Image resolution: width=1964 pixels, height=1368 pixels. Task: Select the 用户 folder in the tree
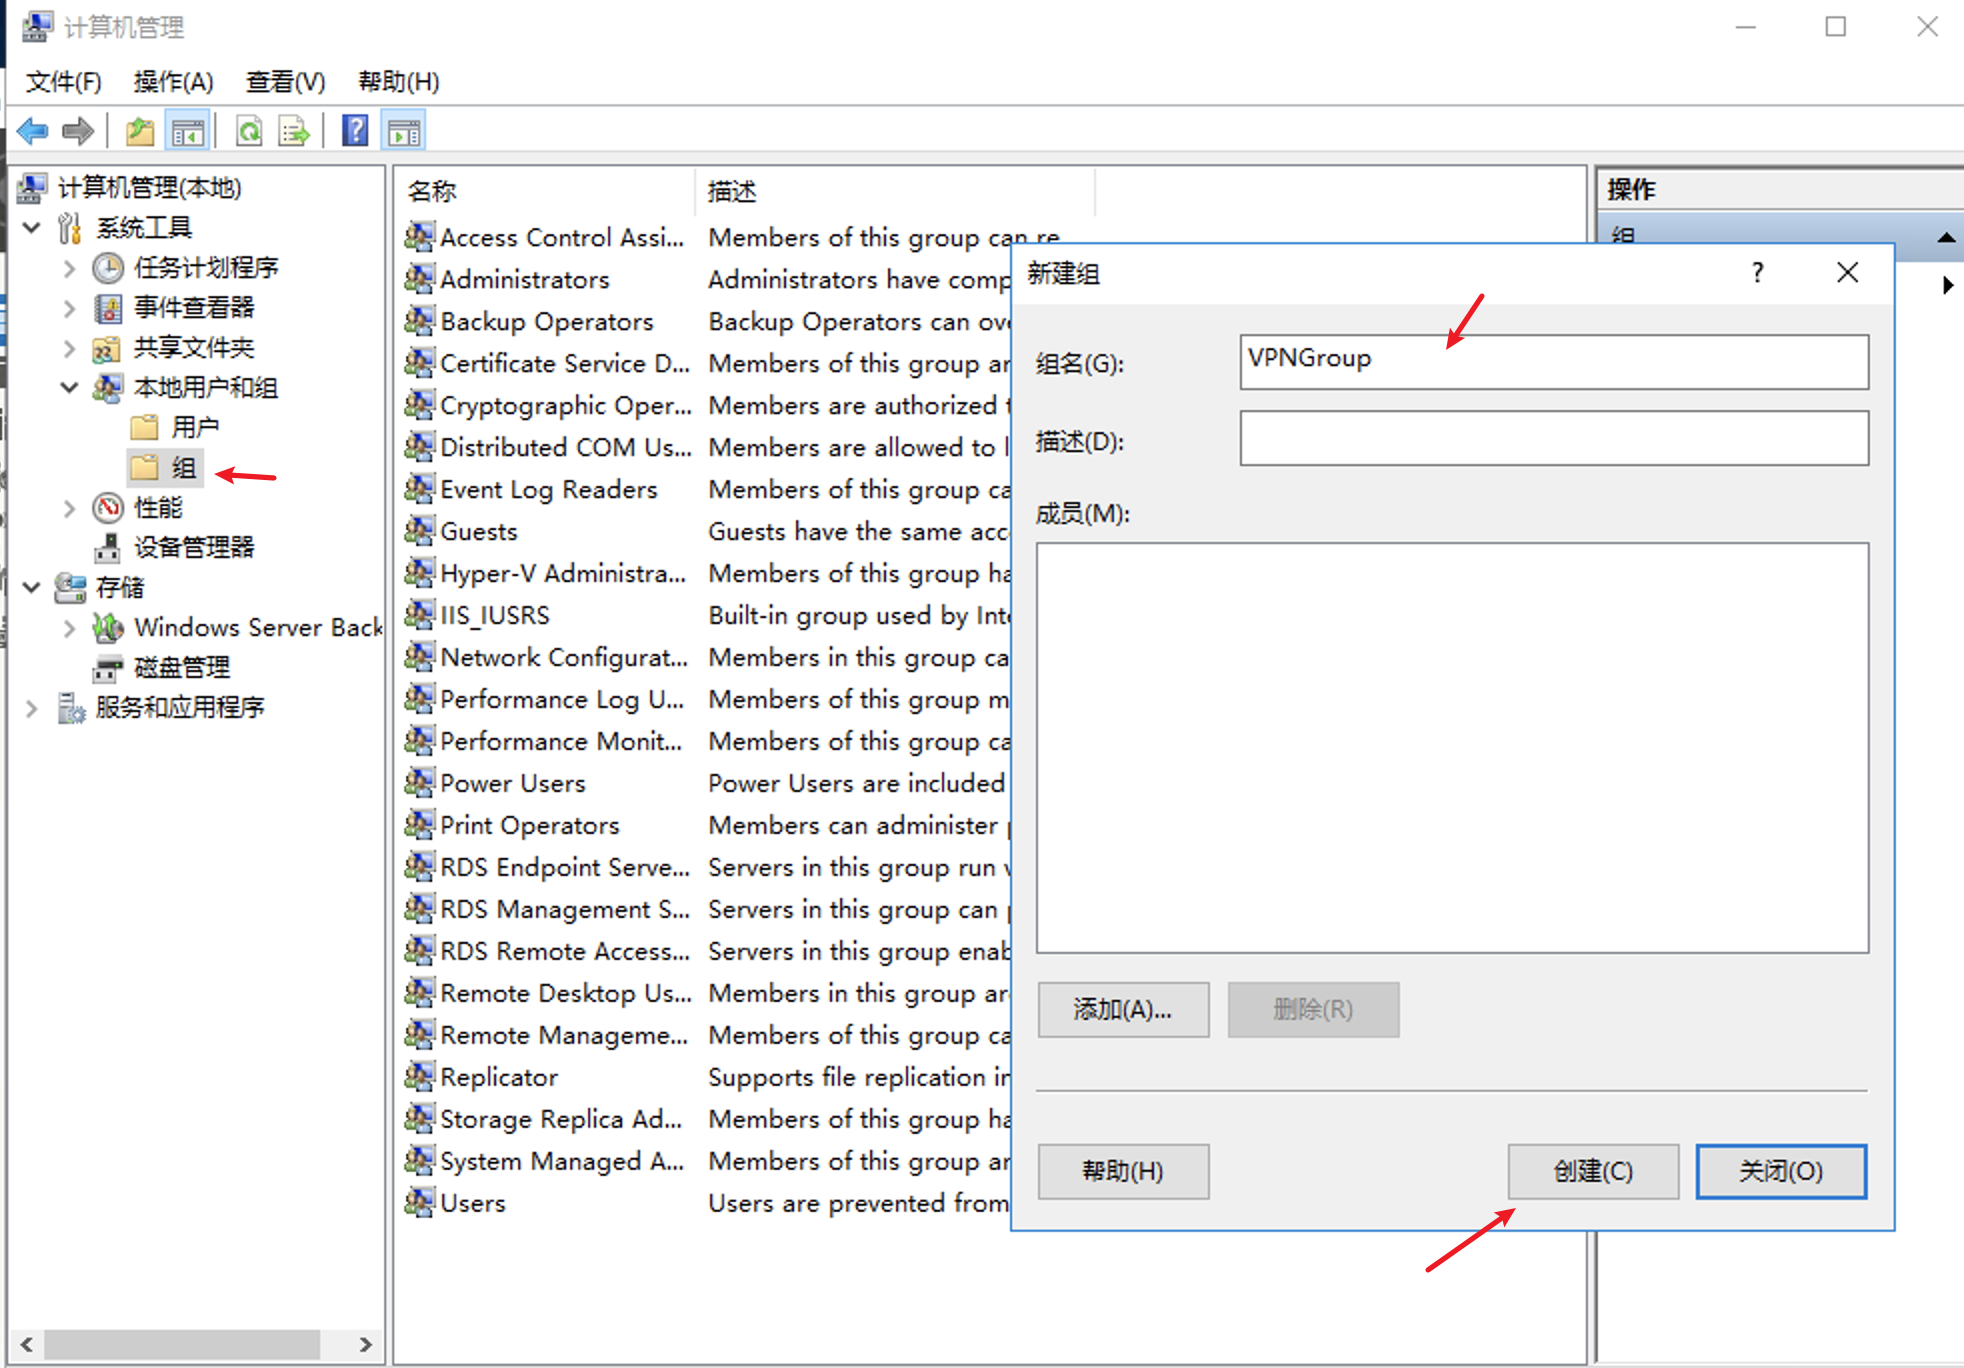coord(194,428)
